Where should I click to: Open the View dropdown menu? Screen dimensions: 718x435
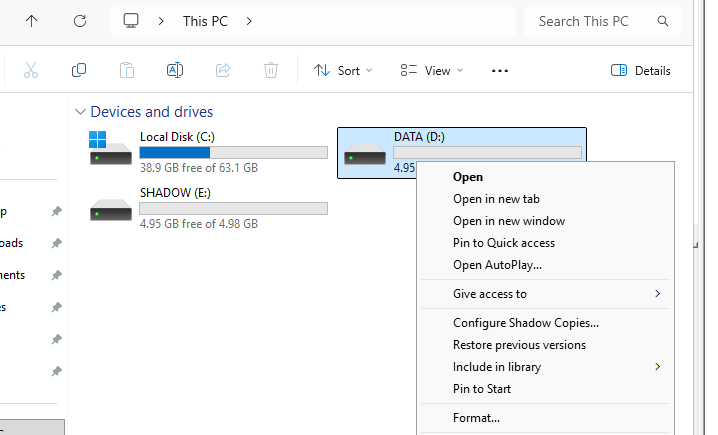click(431, 70)
